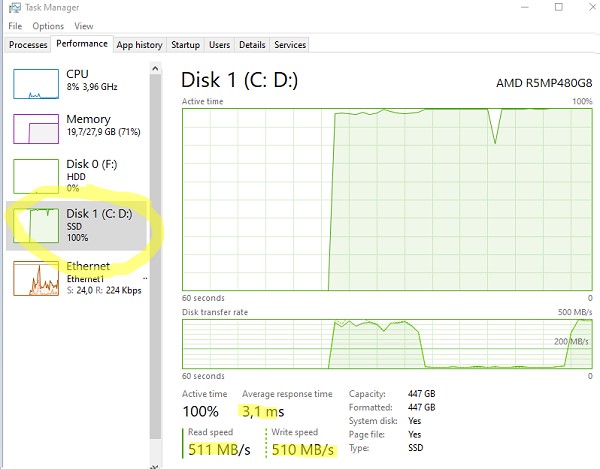
Task: Select the CPU mini graph thumbnail
Action: [34, 83]
